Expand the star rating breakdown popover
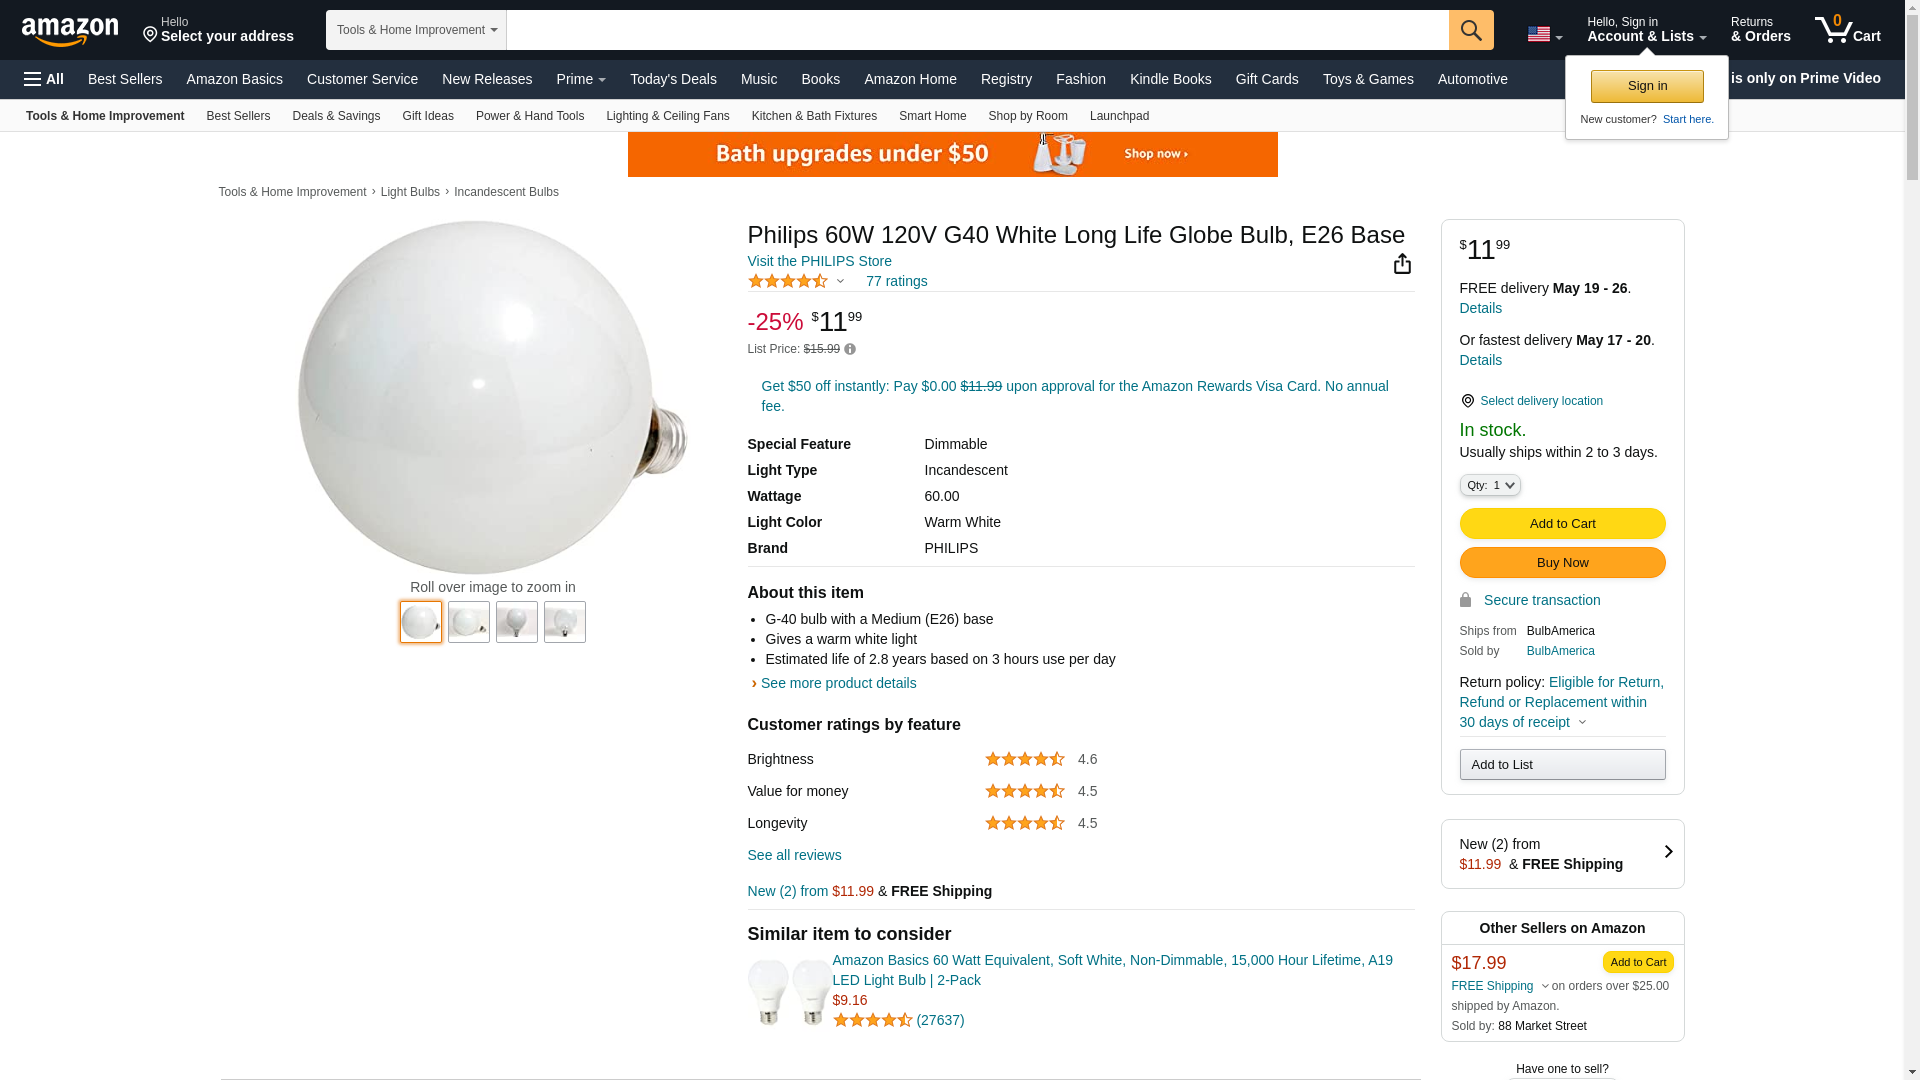1920x1080 pixels. pyautogui.click(x=840, y=282)
